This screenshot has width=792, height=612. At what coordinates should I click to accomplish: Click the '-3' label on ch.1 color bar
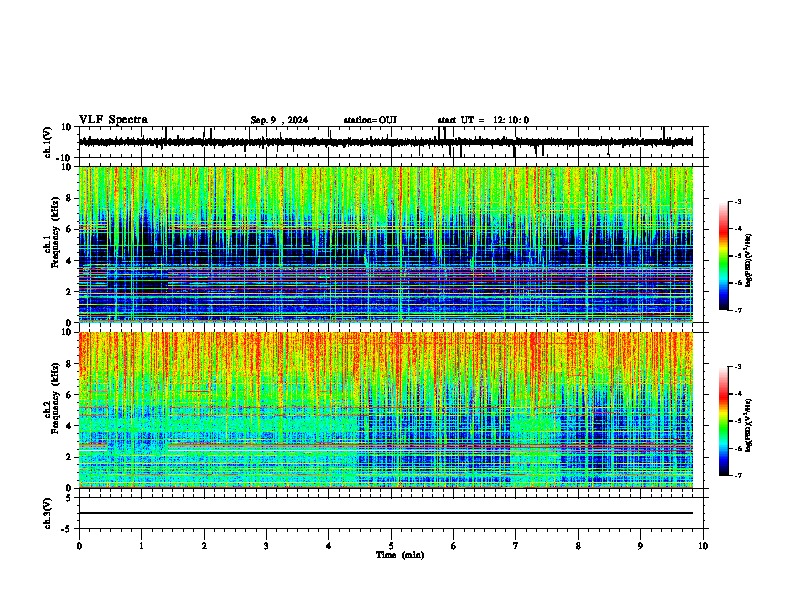pos(737,201)
